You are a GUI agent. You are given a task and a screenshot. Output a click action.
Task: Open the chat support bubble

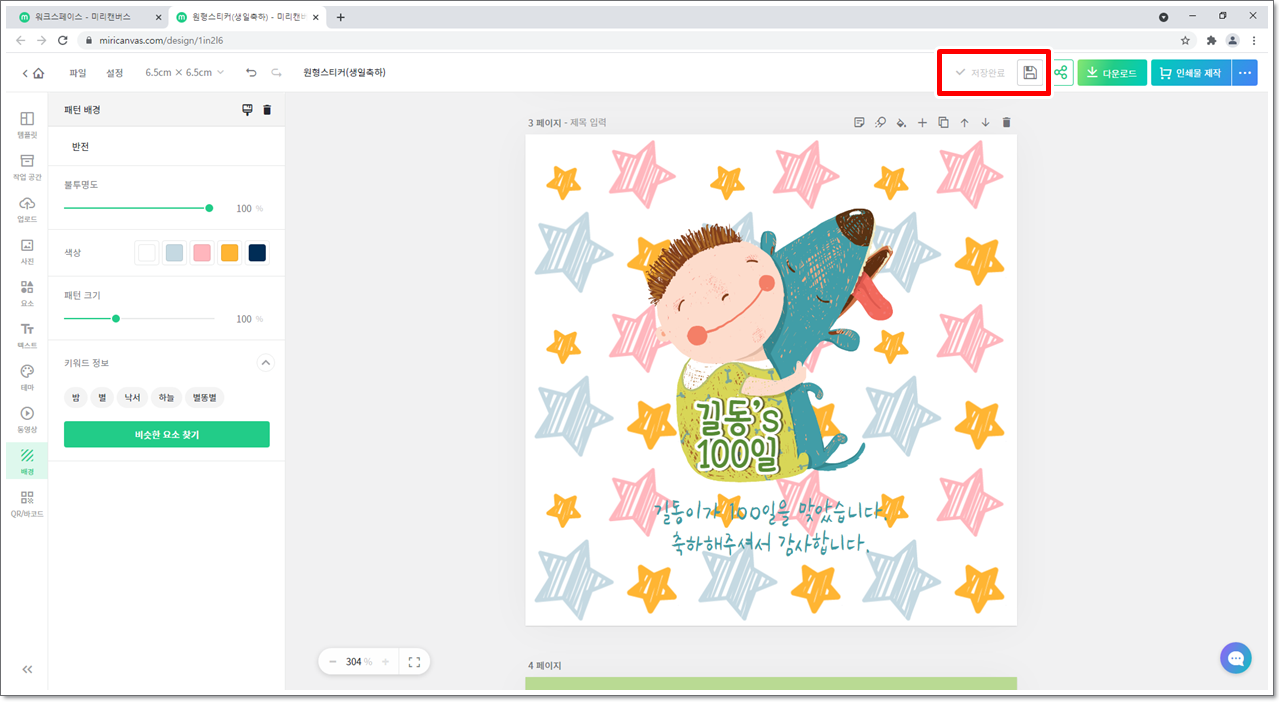(1236, 658)
